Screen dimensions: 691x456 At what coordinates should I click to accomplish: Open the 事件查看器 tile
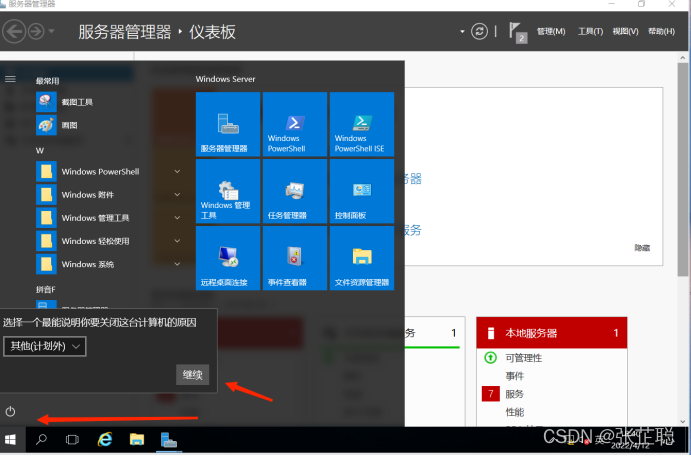point(295,258)
